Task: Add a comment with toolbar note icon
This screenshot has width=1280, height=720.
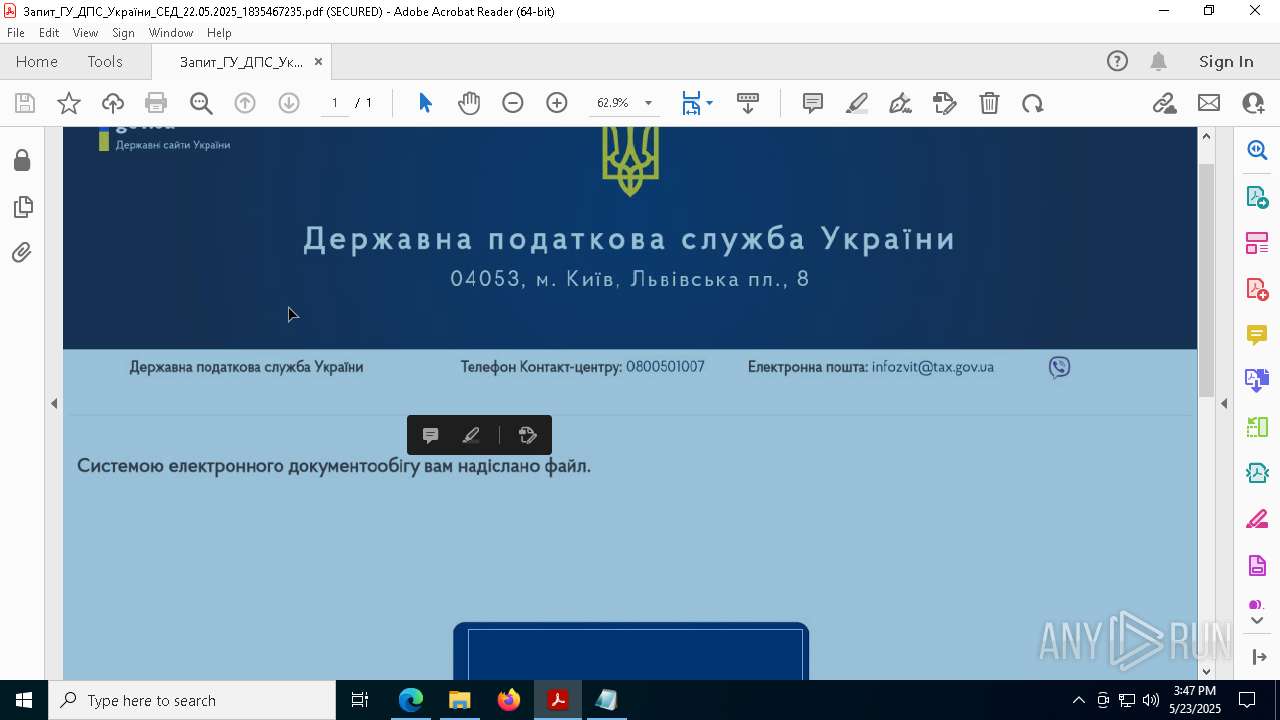Action: point(813,103)
